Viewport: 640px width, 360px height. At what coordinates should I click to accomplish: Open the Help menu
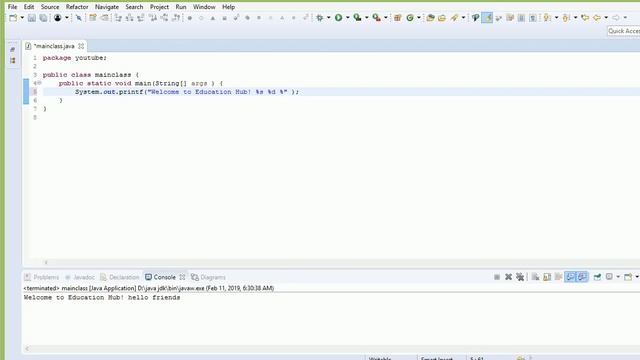coord(229,7)
